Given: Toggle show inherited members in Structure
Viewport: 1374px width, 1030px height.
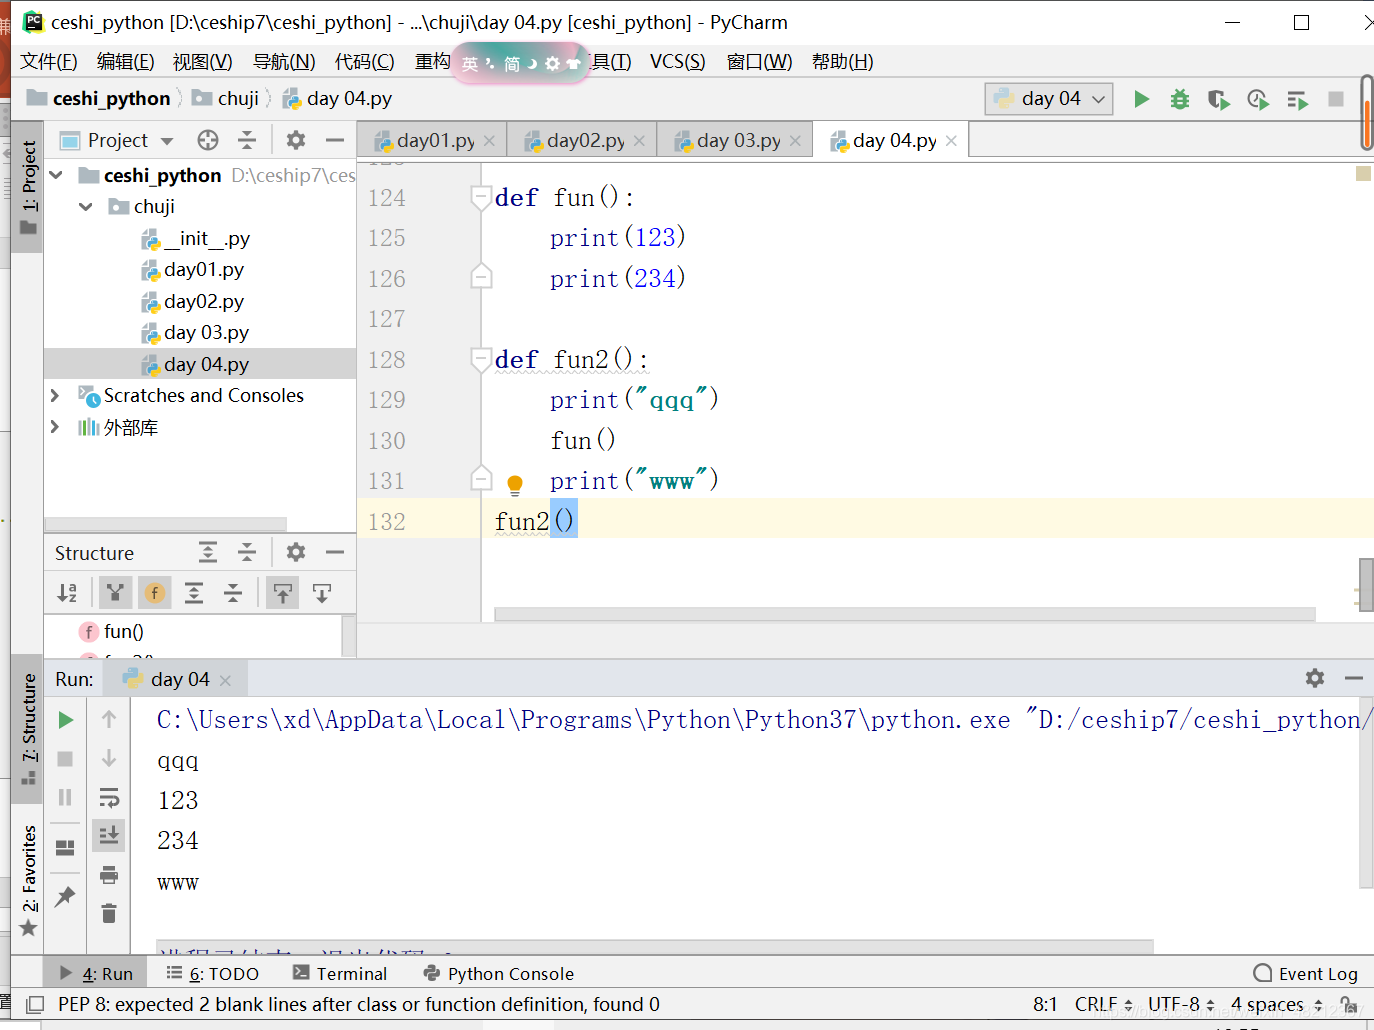Looking at the screenshot, I should tap(115, 593).
